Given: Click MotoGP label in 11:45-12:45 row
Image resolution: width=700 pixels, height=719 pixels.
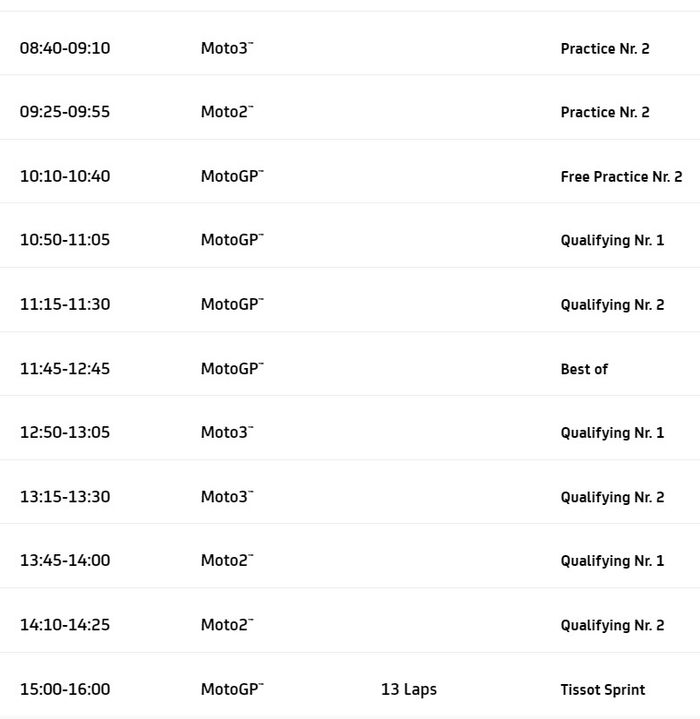Looking at the screenshot, I should [231, 368].
